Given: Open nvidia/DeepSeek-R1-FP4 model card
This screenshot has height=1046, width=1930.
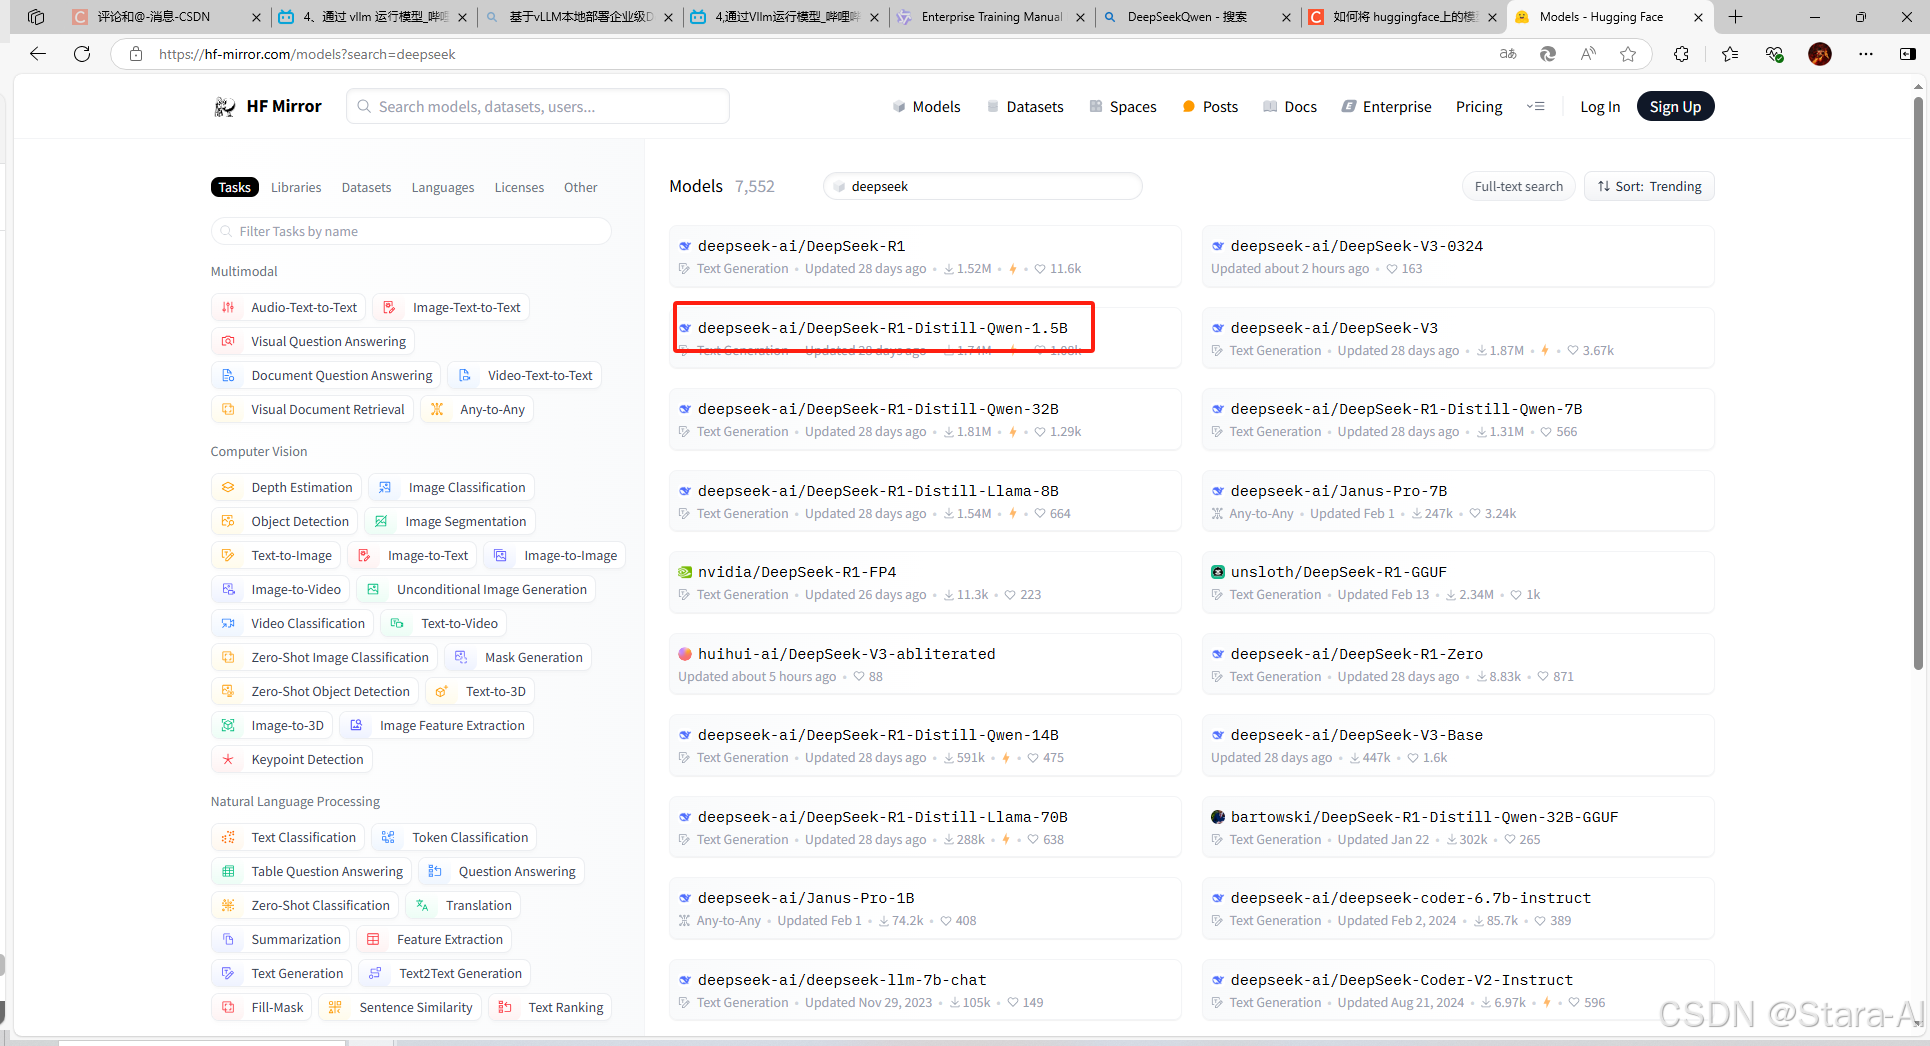Looking at the screenshot, I should pyautogui.click(x=925, y=582).
